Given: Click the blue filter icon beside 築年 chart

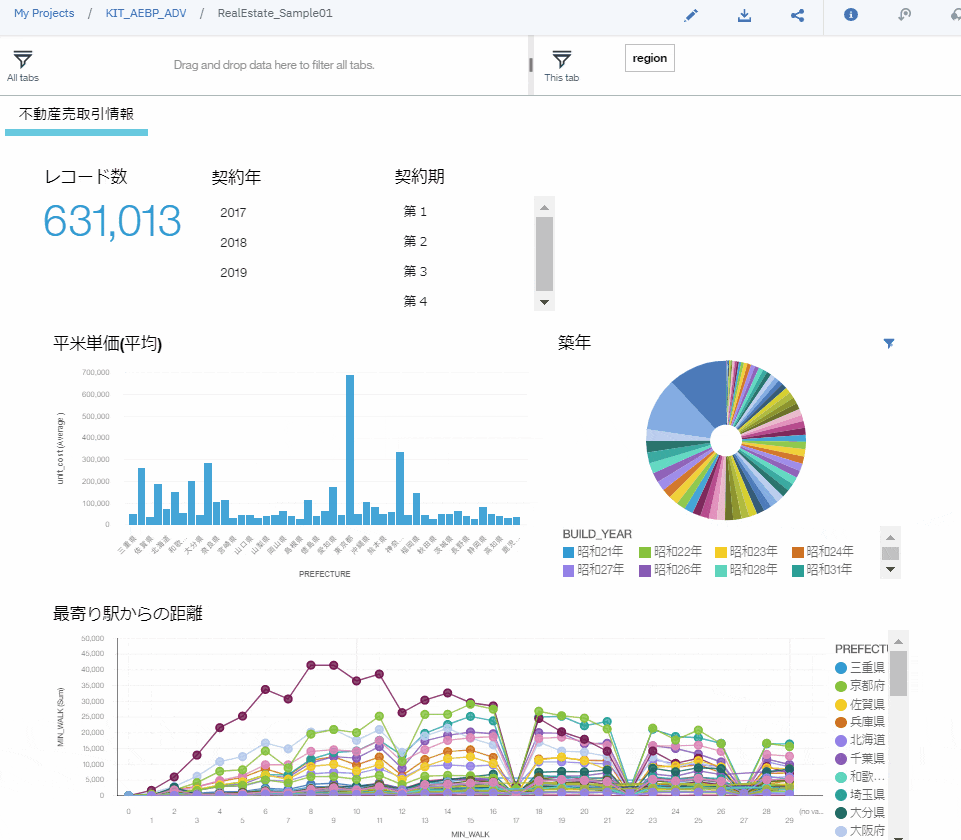Looking at the screenshot, I should [x=889, y=343].
